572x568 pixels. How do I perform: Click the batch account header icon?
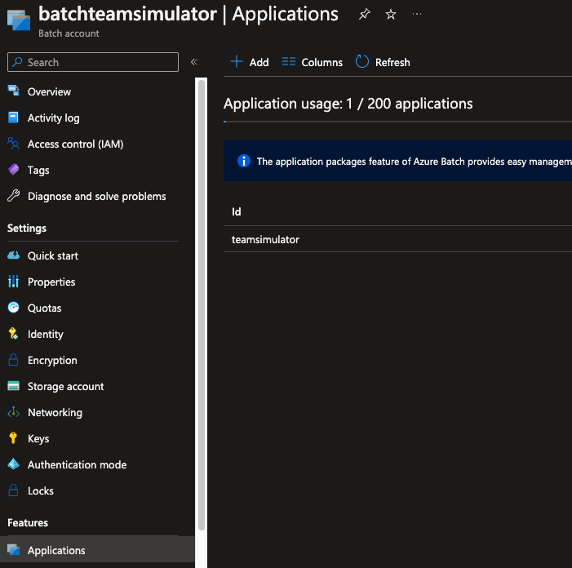18,20
